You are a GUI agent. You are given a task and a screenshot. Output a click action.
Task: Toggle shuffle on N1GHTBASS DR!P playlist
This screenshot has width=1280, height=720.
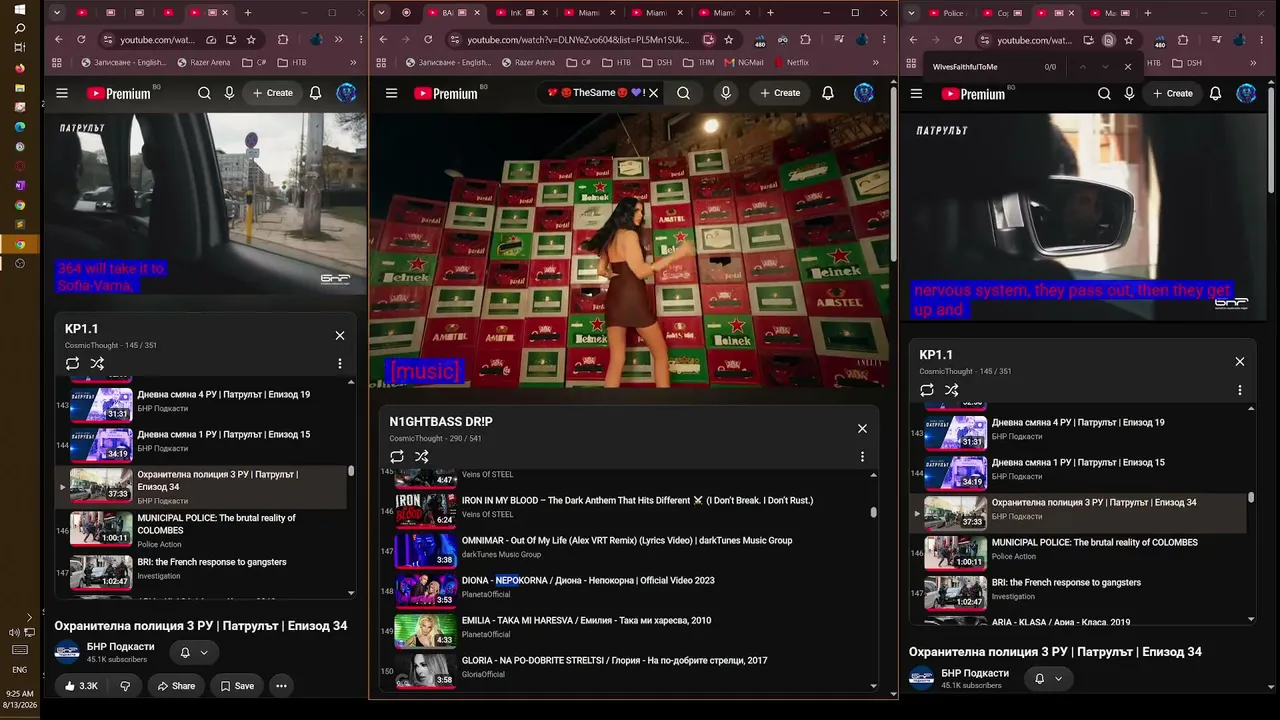(x=422, y=456)
